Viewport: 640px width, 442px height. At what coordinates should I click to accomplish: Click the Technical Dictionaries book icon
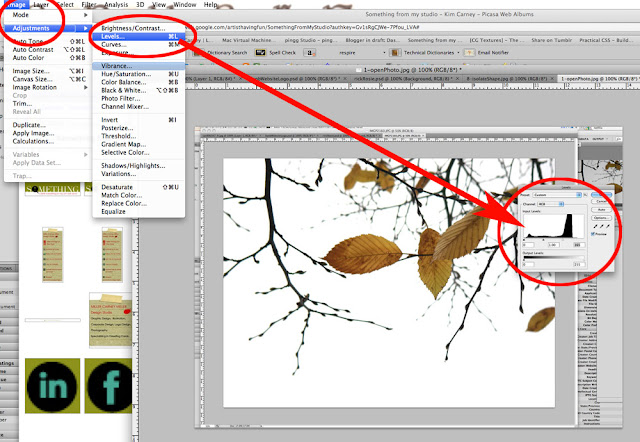click(x=395, y=53)
